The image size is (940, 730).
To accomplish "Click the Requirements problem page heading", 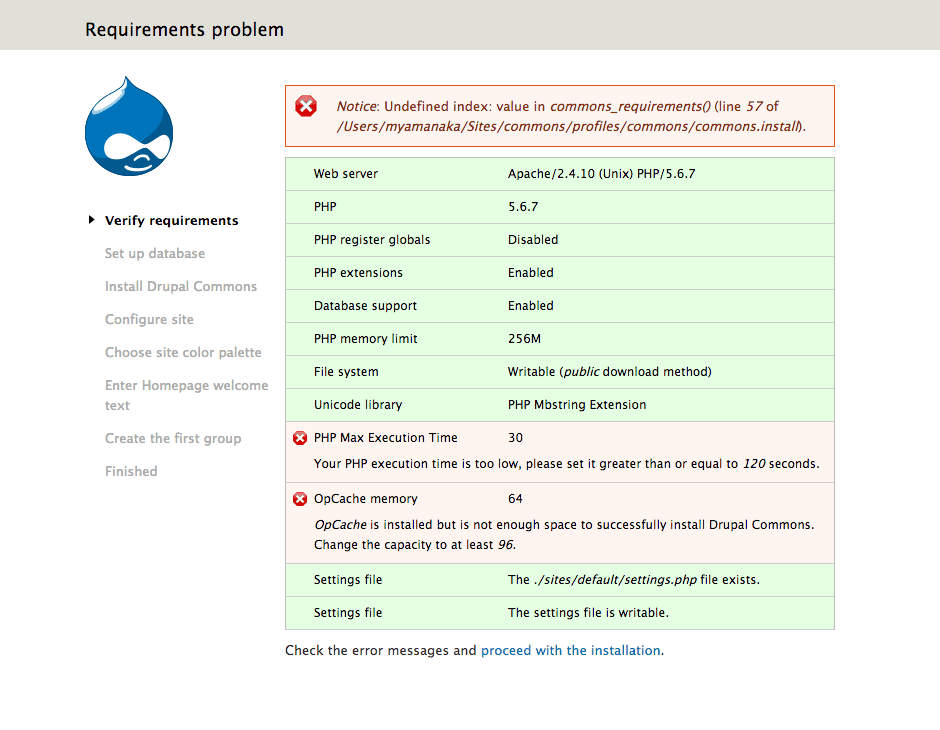I will (184, 30).
